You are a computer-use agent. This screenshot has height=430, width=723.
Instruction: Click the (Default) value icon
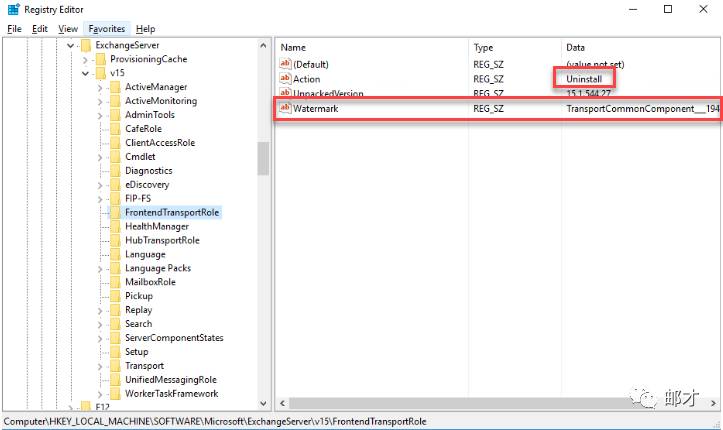point(286,64)
